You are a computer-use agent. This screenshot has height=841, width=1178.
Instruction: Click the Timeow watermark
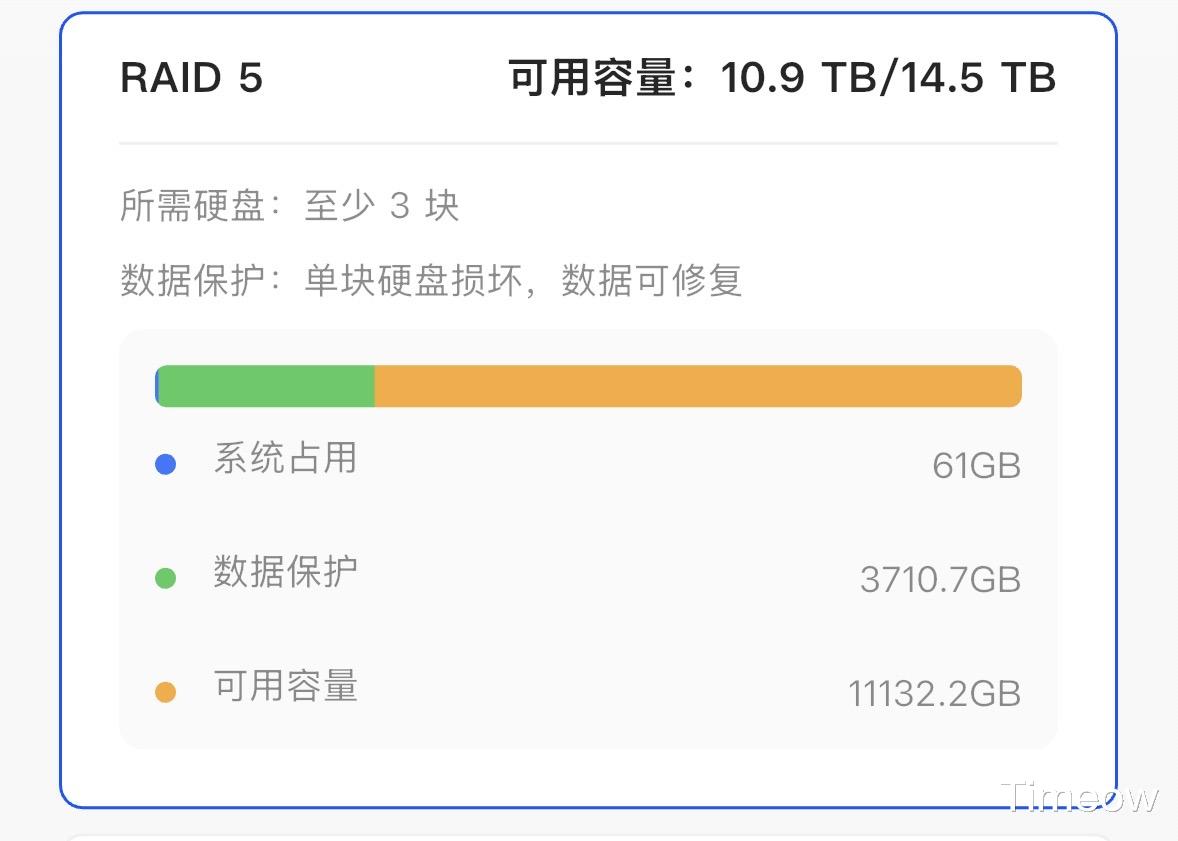[1080, 797]
